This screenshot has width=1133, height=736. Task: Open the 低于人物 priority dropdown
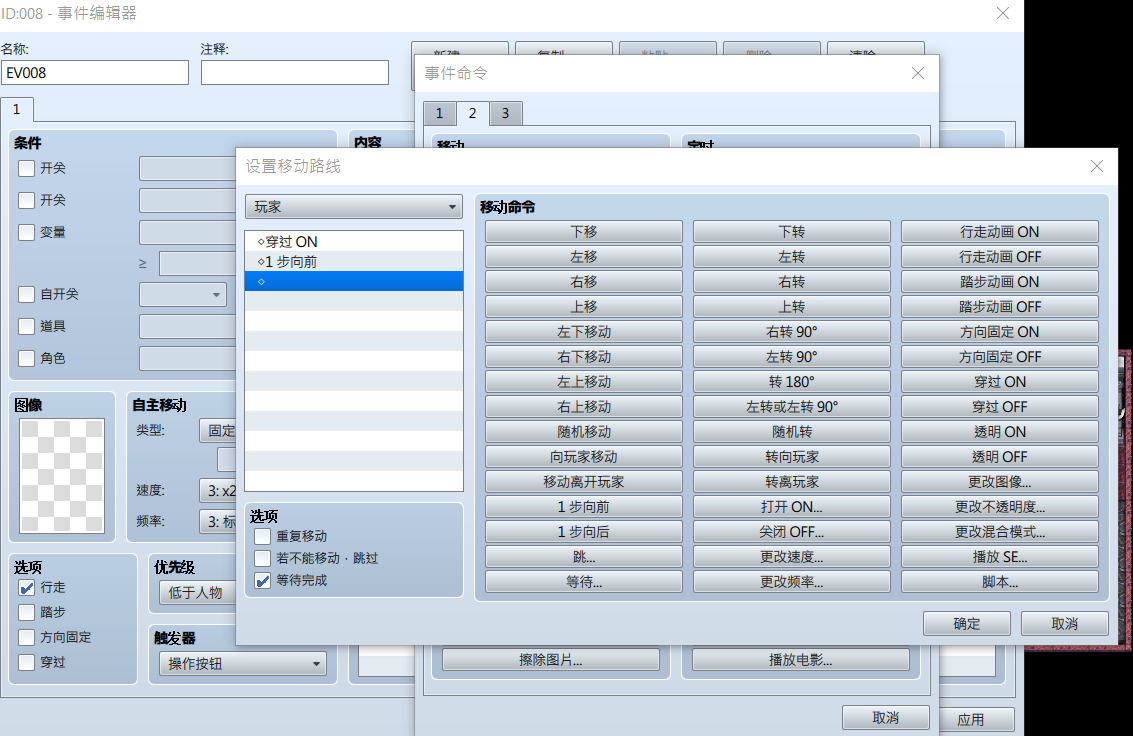[198, 593]
